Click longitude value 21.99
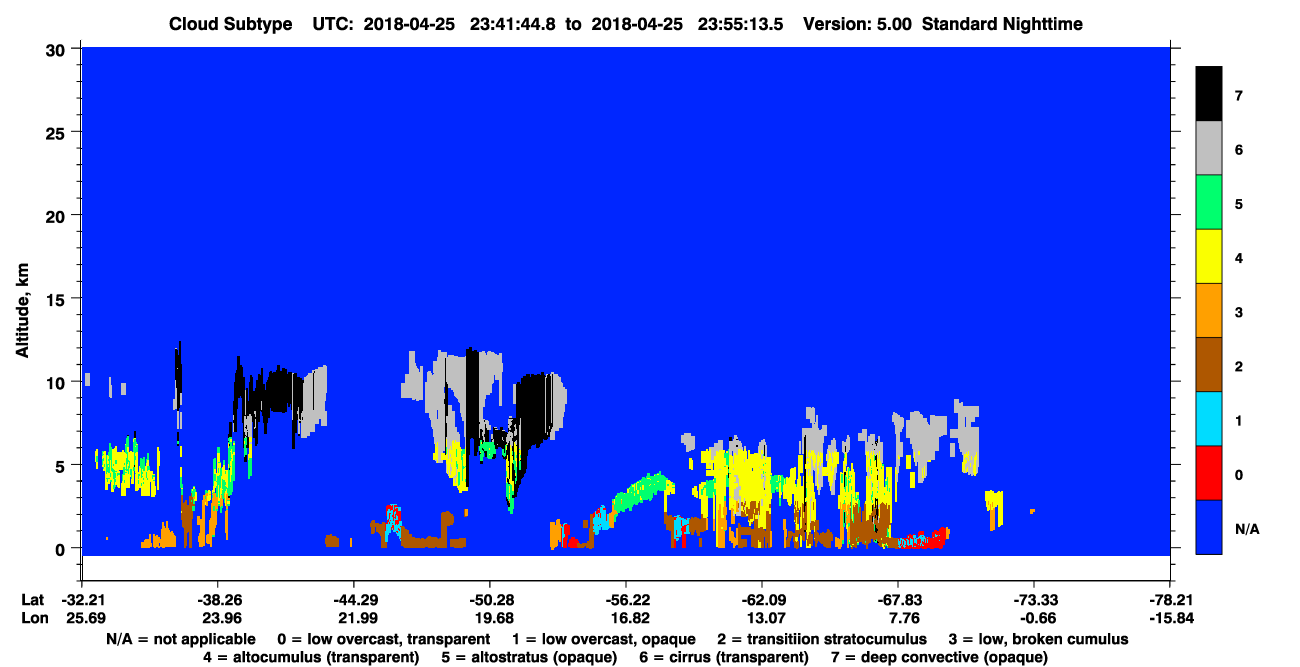The height and width of the screenshot is (667, 1300). point(353,618)
